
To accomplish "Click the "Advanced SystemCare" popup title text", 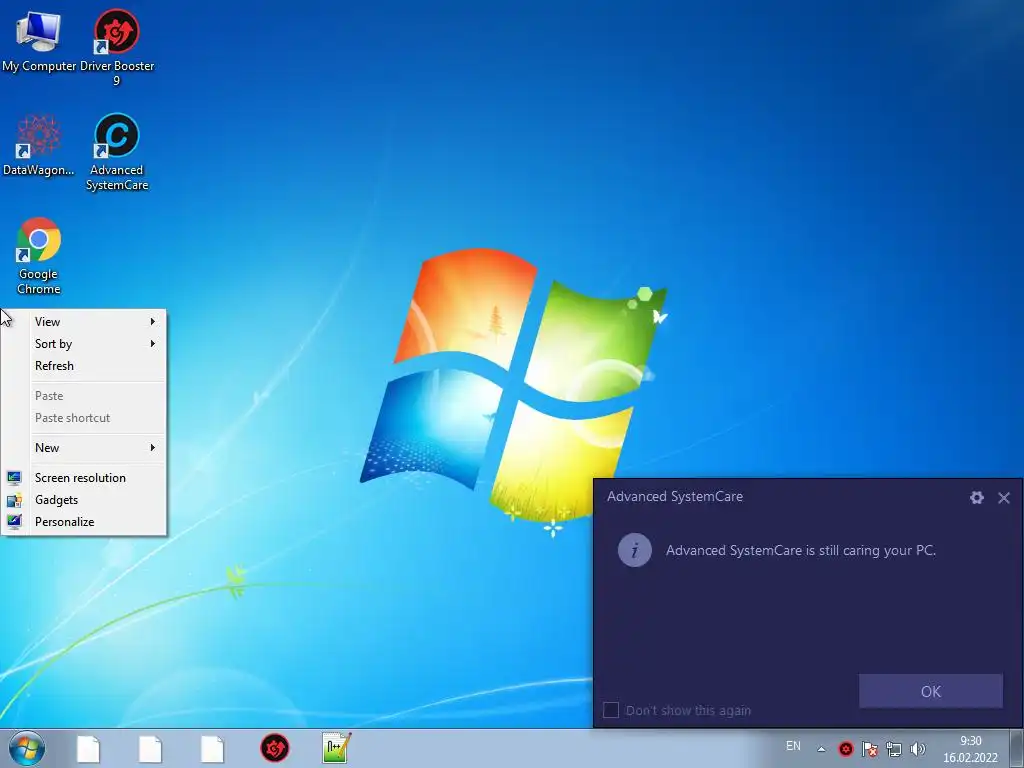I will pyautogui.click(x=675, y=496).
